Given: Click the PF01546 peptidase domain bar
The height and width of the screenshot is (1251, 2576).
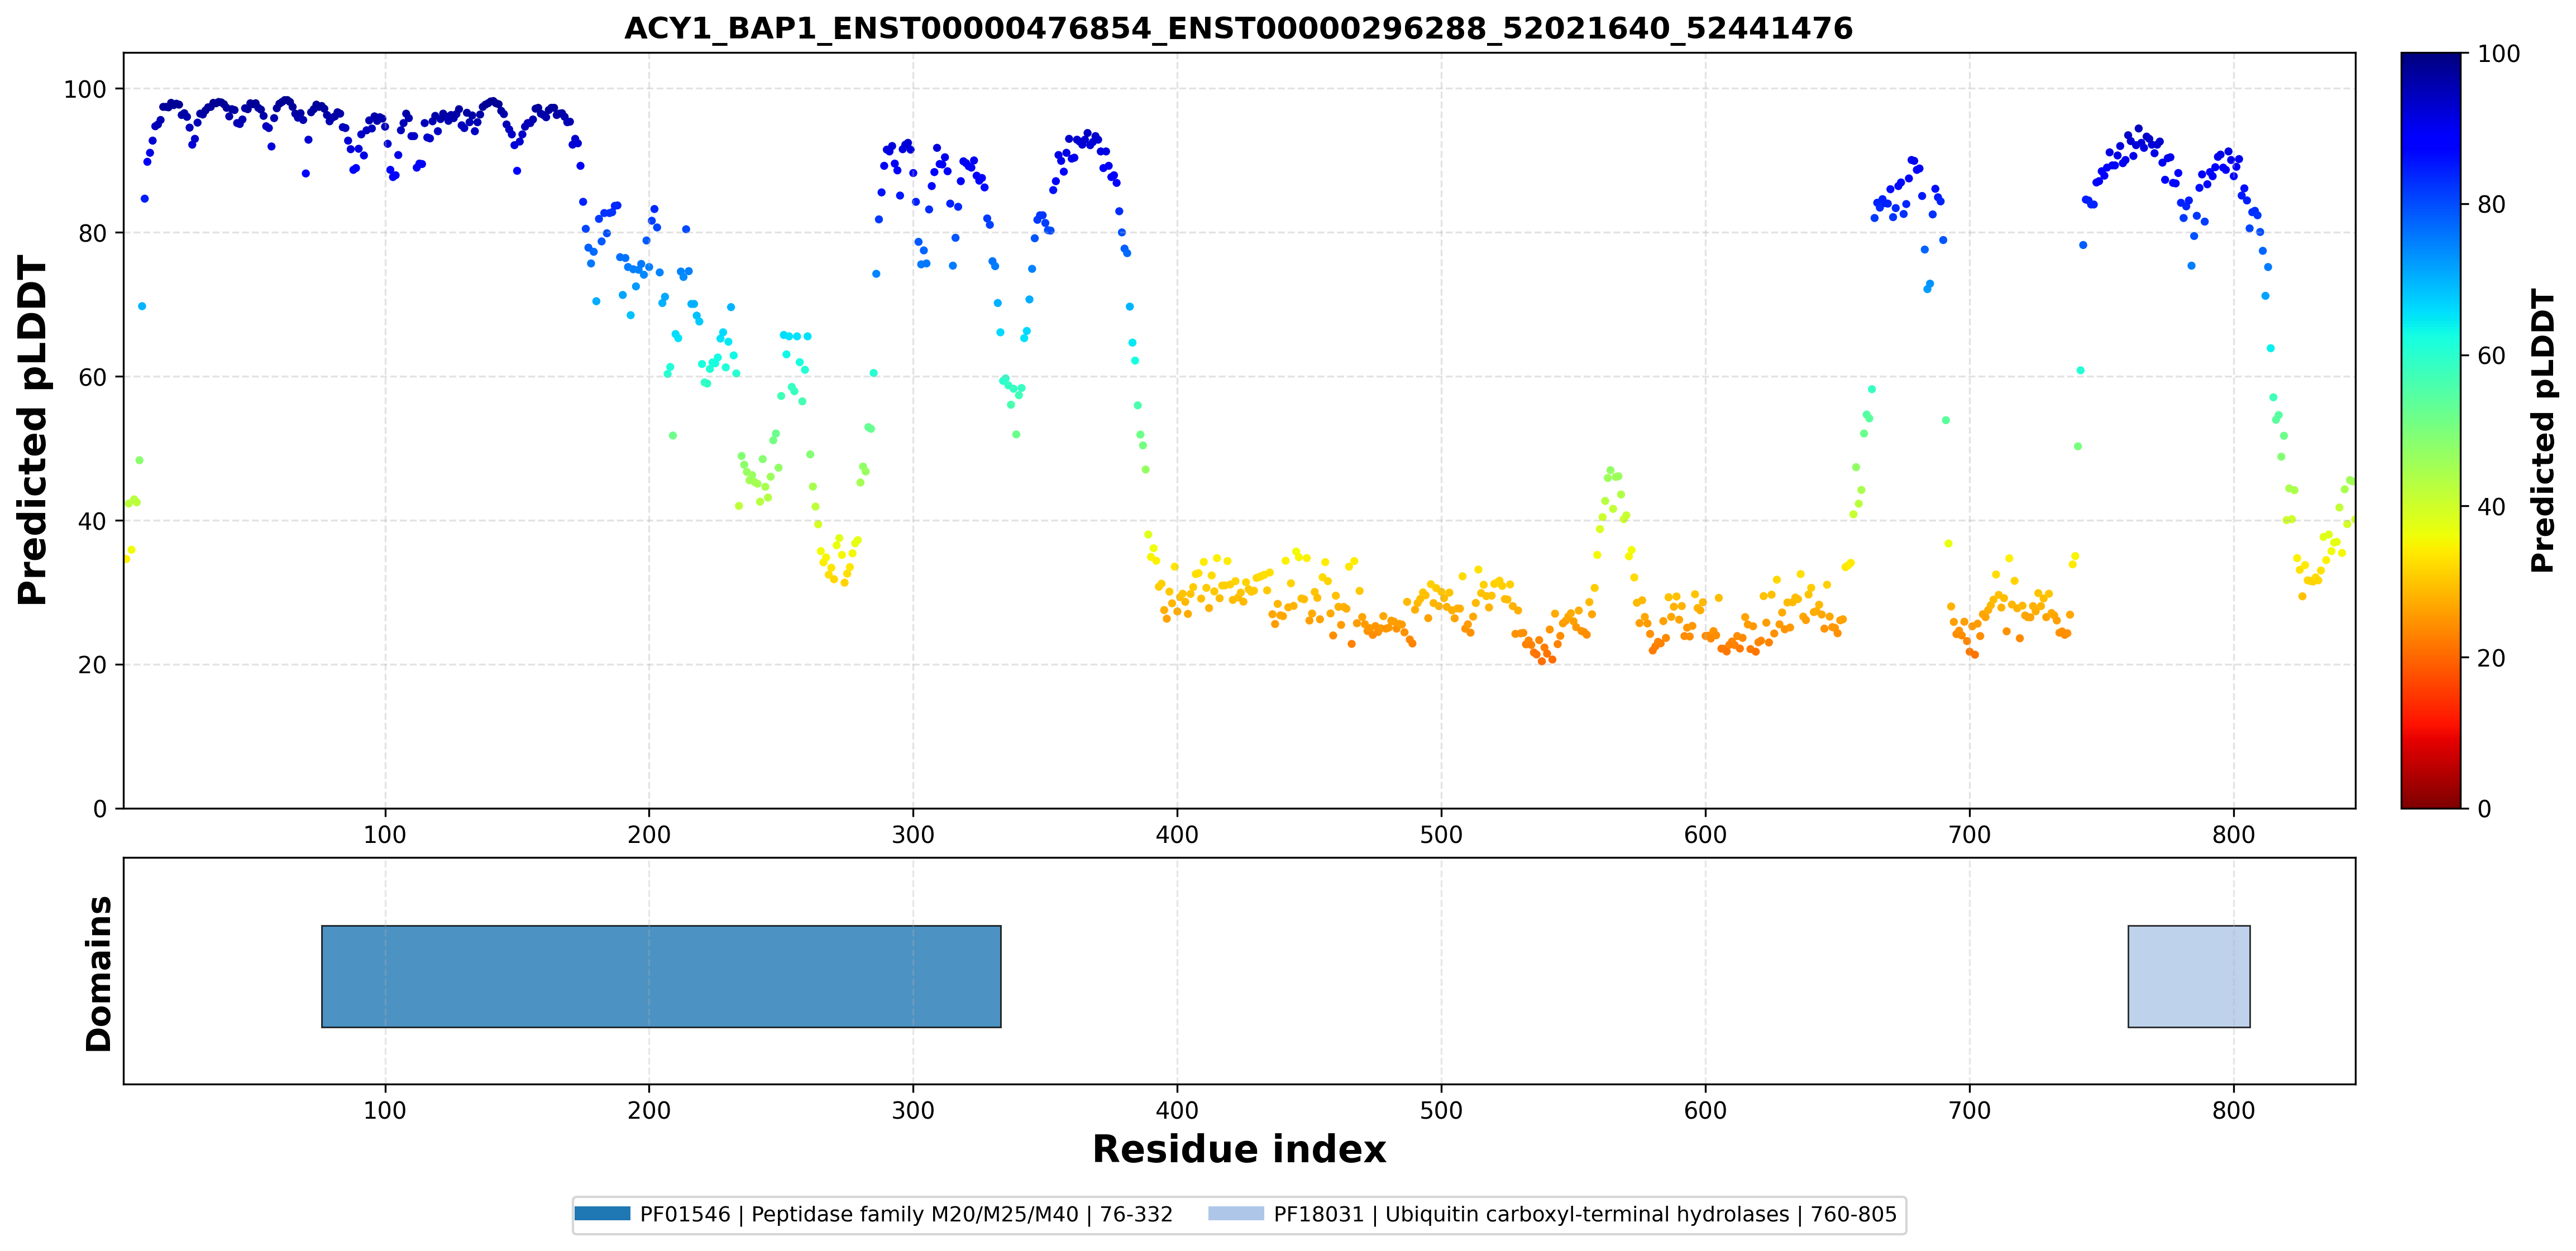Looking at the screenshot, I should (661, 976).
